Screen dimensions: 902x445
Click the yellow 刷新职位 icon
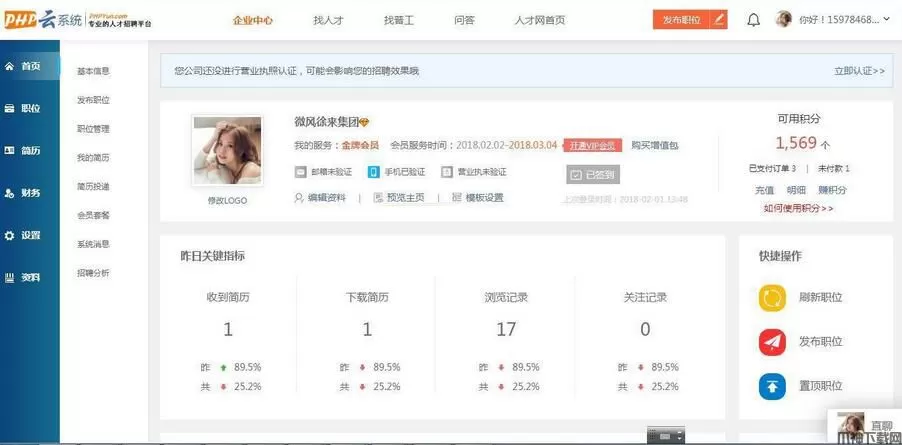click(x=772, y=298)
